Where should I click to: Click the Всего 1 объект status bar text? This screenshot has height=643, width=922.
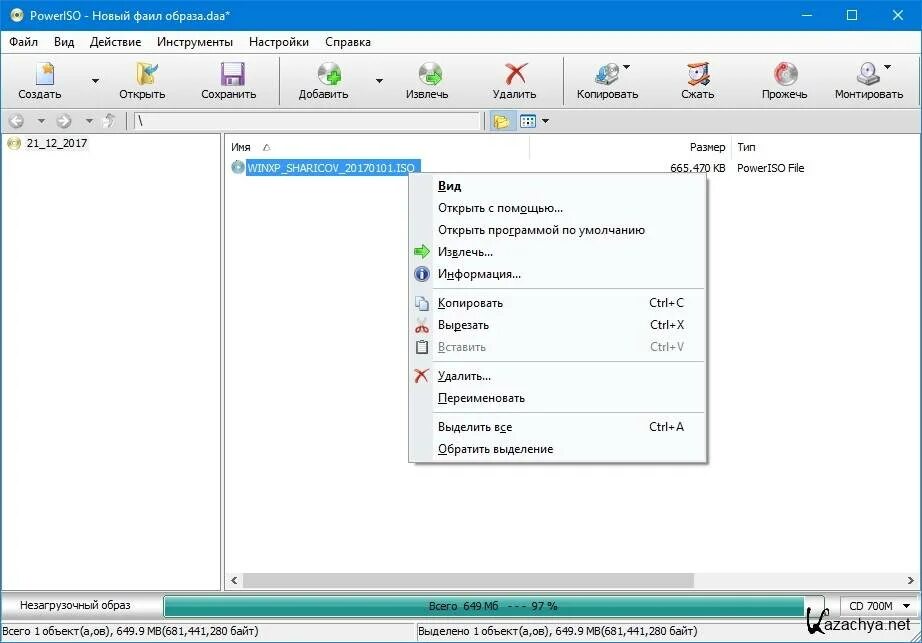click(130, 631)
